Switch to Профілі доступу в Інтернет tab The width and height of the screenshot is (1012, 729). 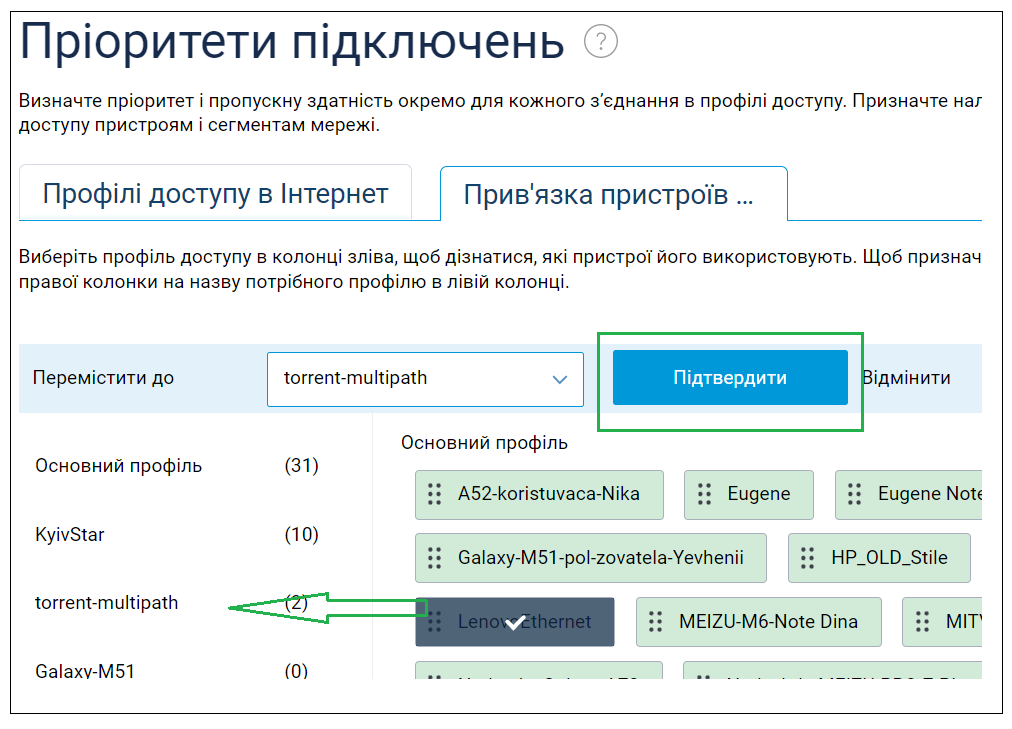pos(216,194)
